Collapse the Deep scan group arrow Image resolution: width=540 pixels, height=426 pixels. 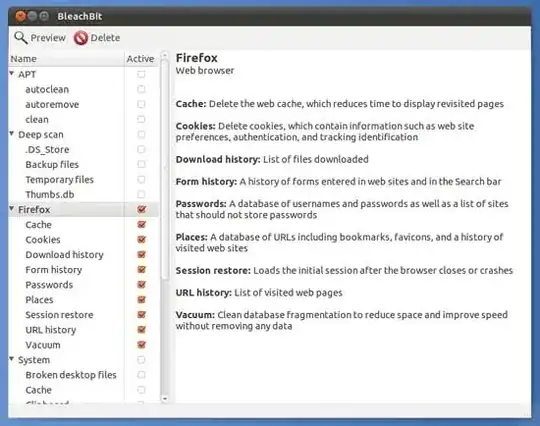(x=12, y=134)
